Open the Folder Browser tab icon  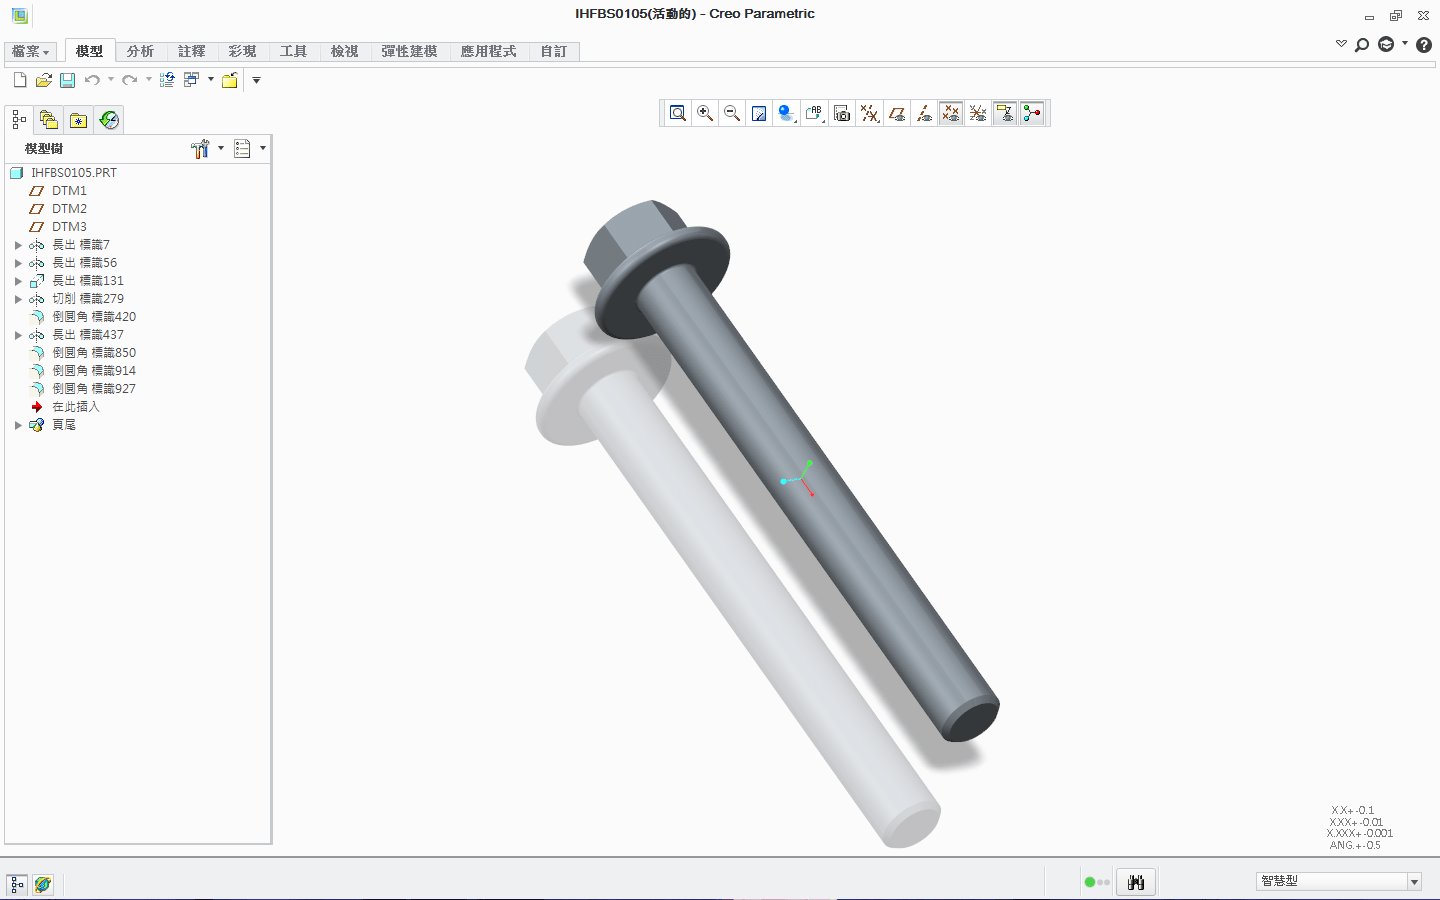coord(48,120)
